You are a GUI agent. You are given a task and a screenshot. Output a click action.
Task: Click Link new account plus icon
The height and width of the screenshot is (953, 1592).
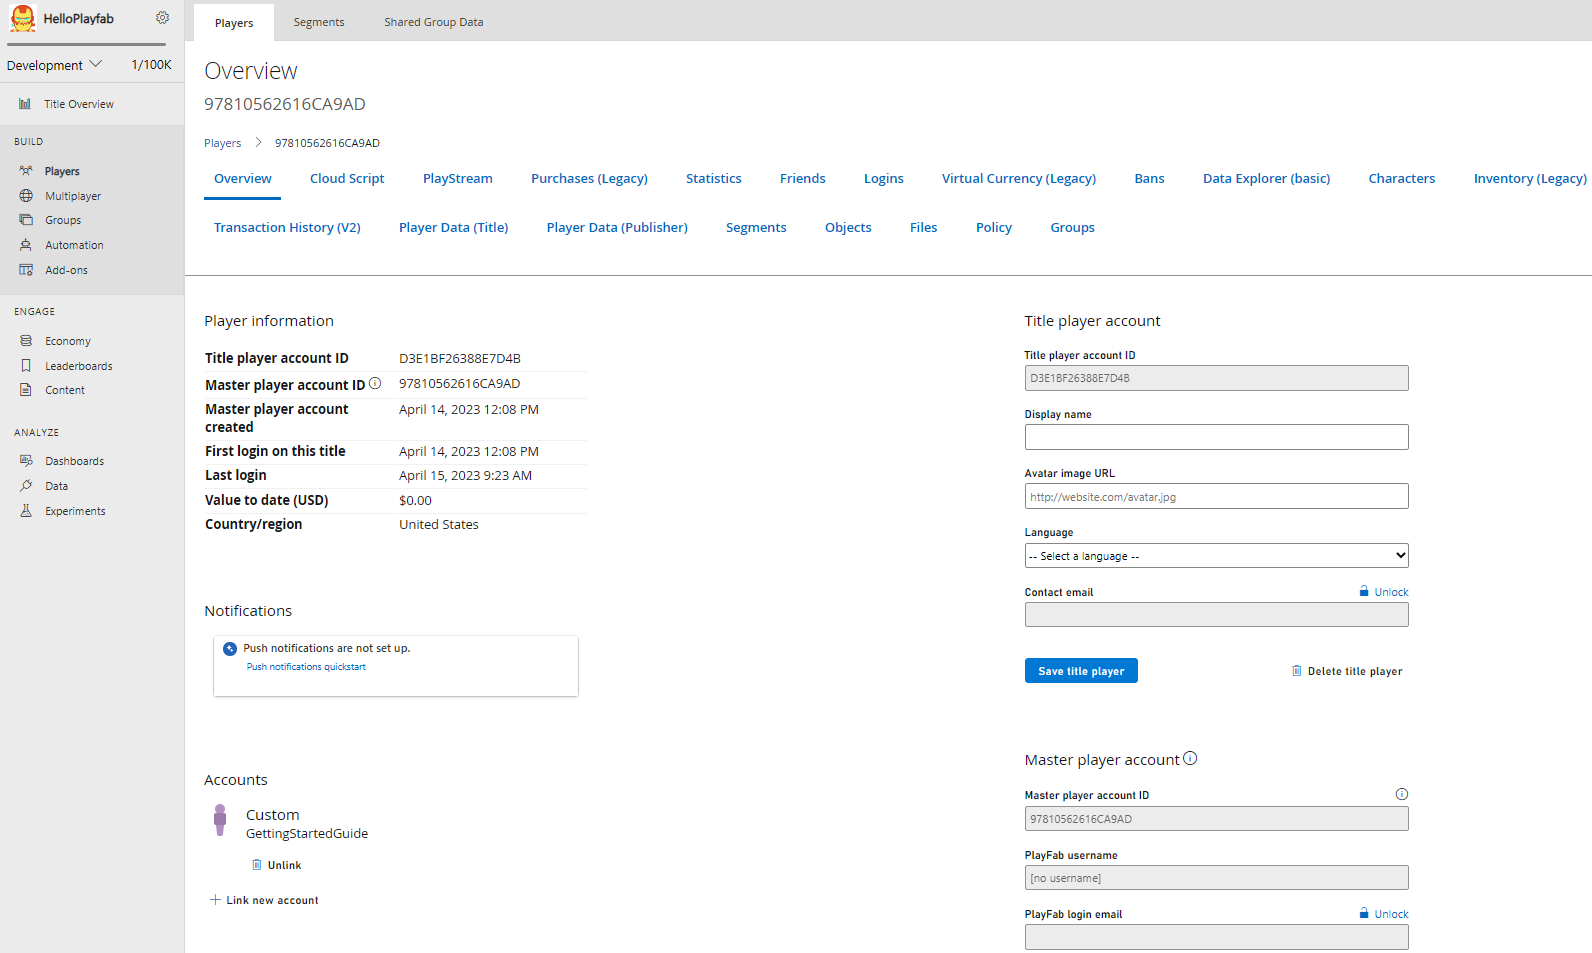215,900
